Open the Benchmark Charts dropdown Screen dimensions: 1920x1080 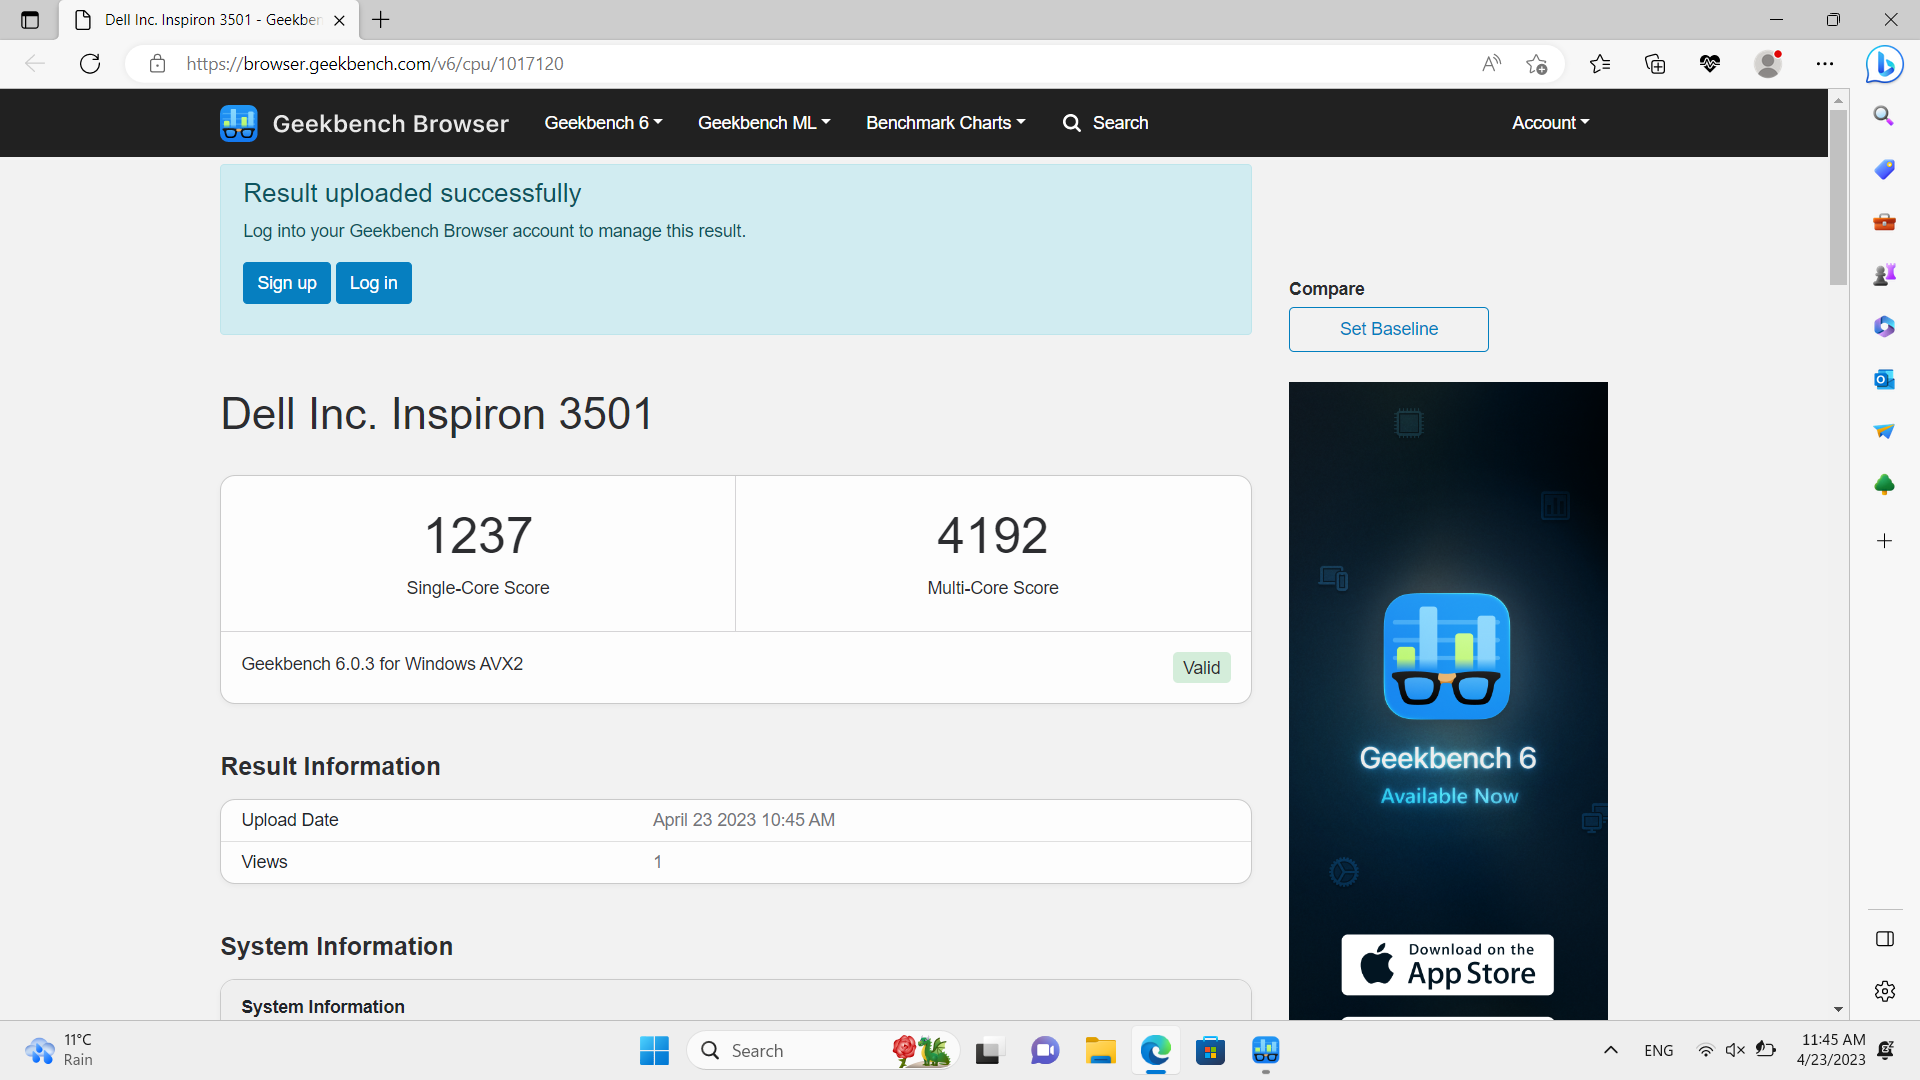[945, 123]
